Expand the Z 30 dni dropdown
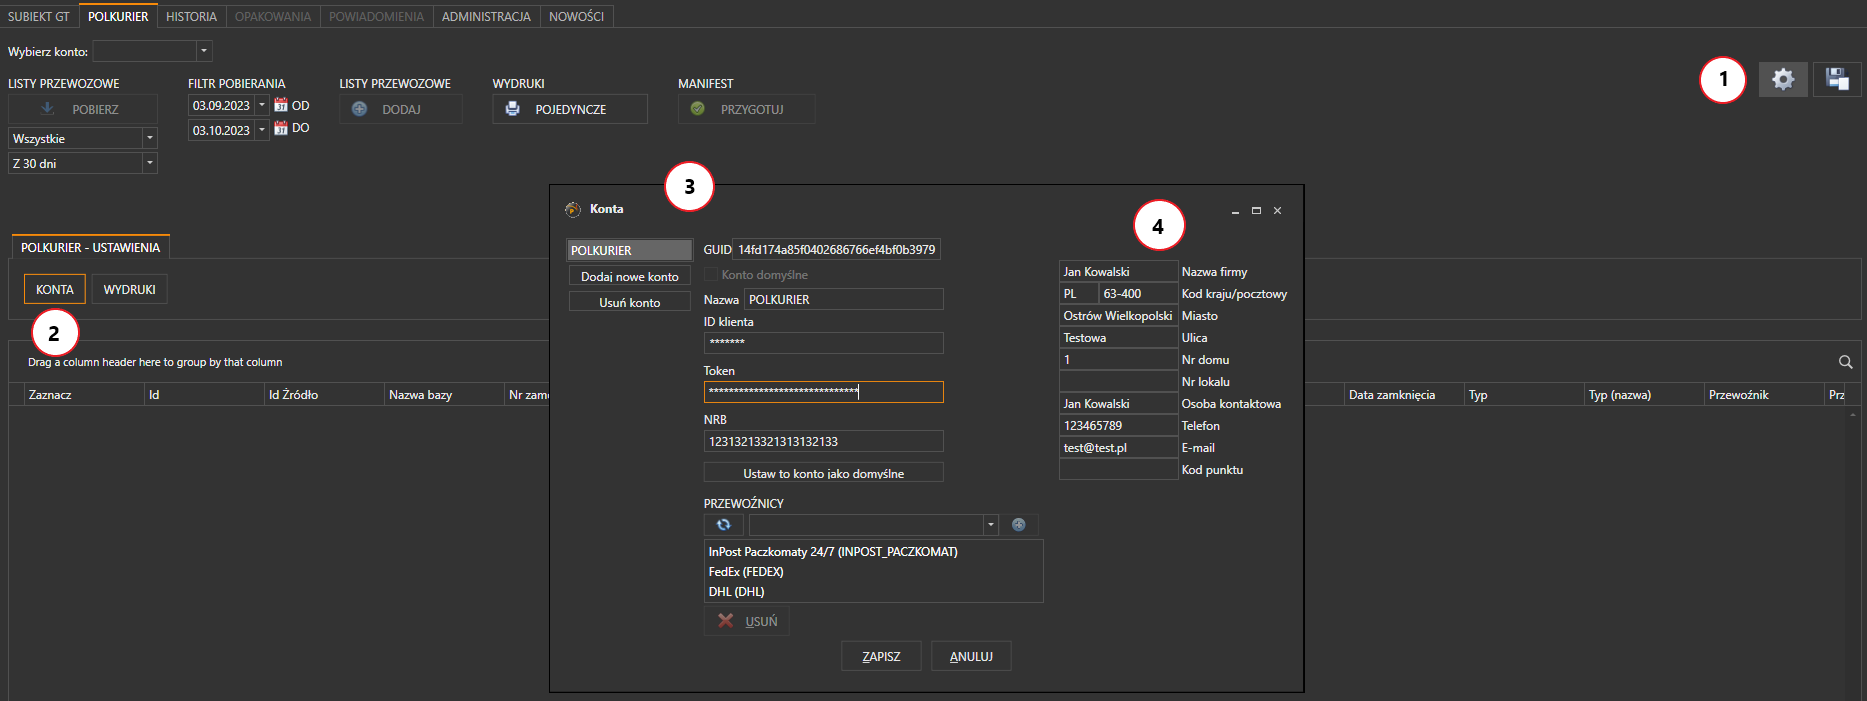This screenshot has height=701, width=1867. [149, 163]
